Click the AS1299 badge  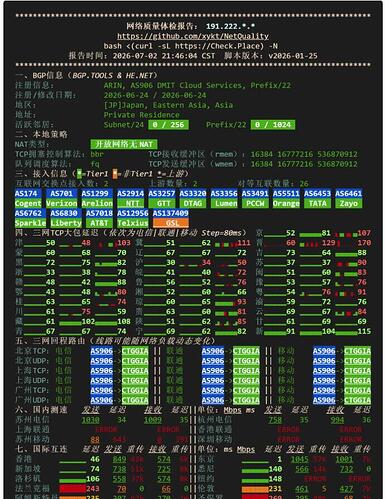pos(97,194)
